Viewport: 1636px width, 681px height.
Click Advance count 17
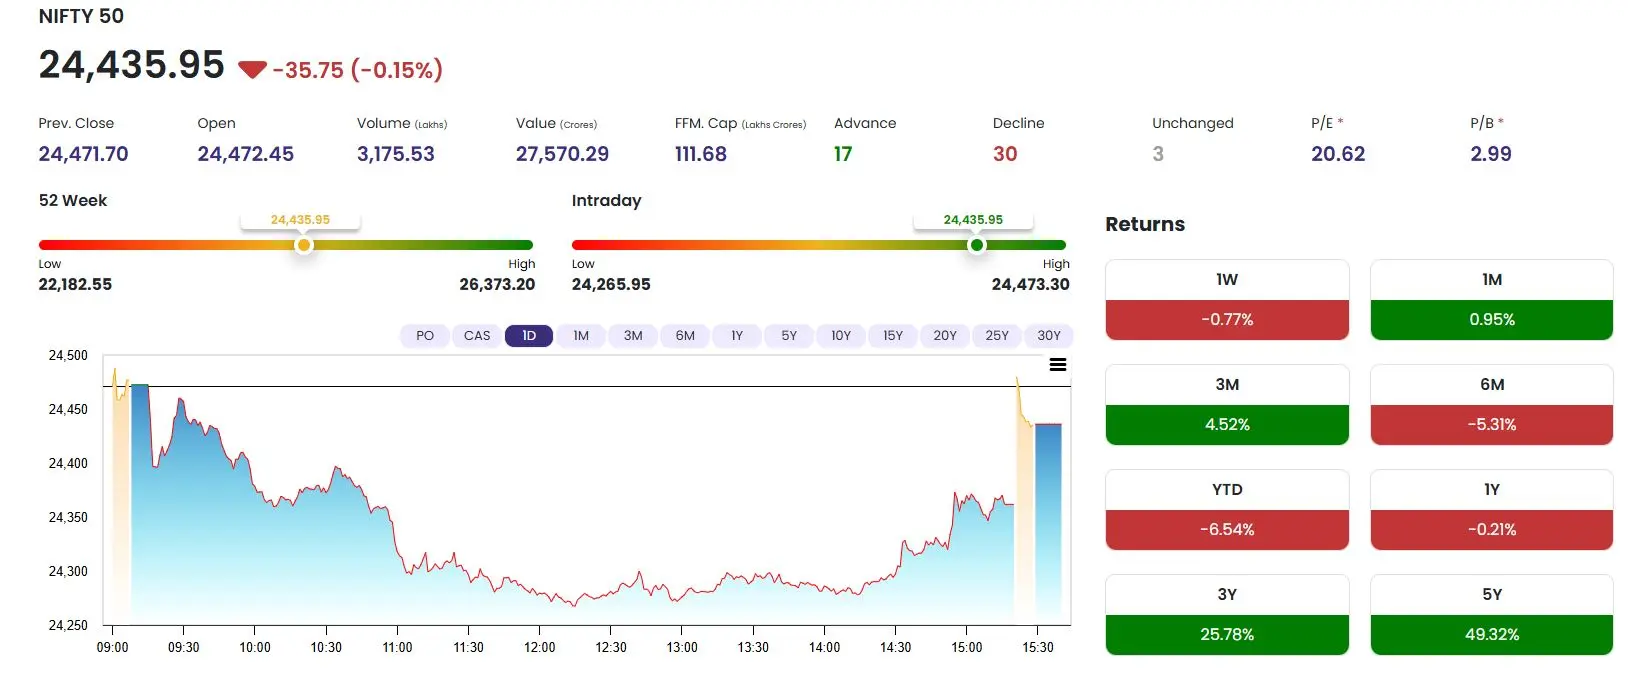click(x=843, y=154)
